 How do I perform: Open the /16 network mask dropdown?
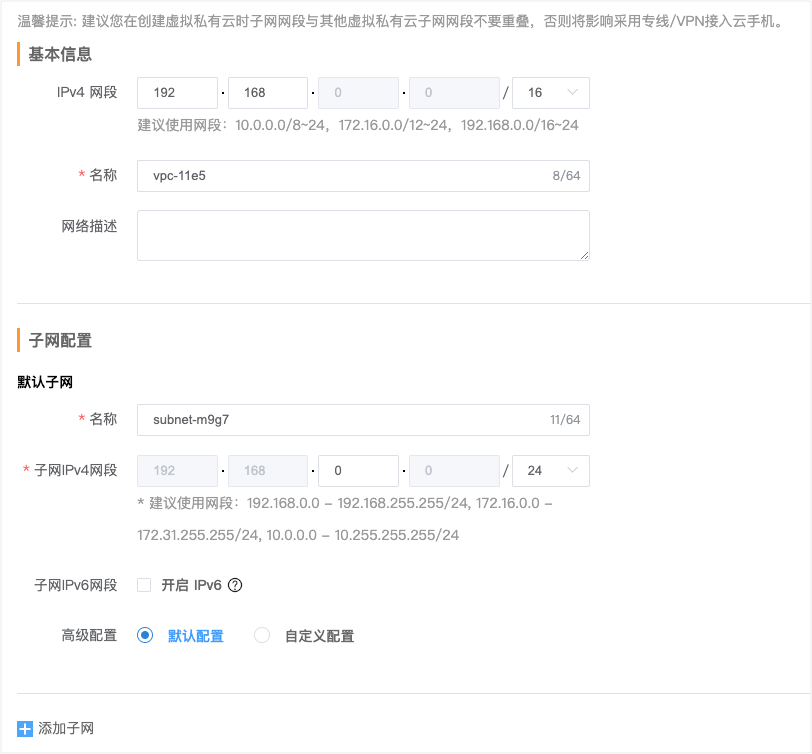point(550,92)
